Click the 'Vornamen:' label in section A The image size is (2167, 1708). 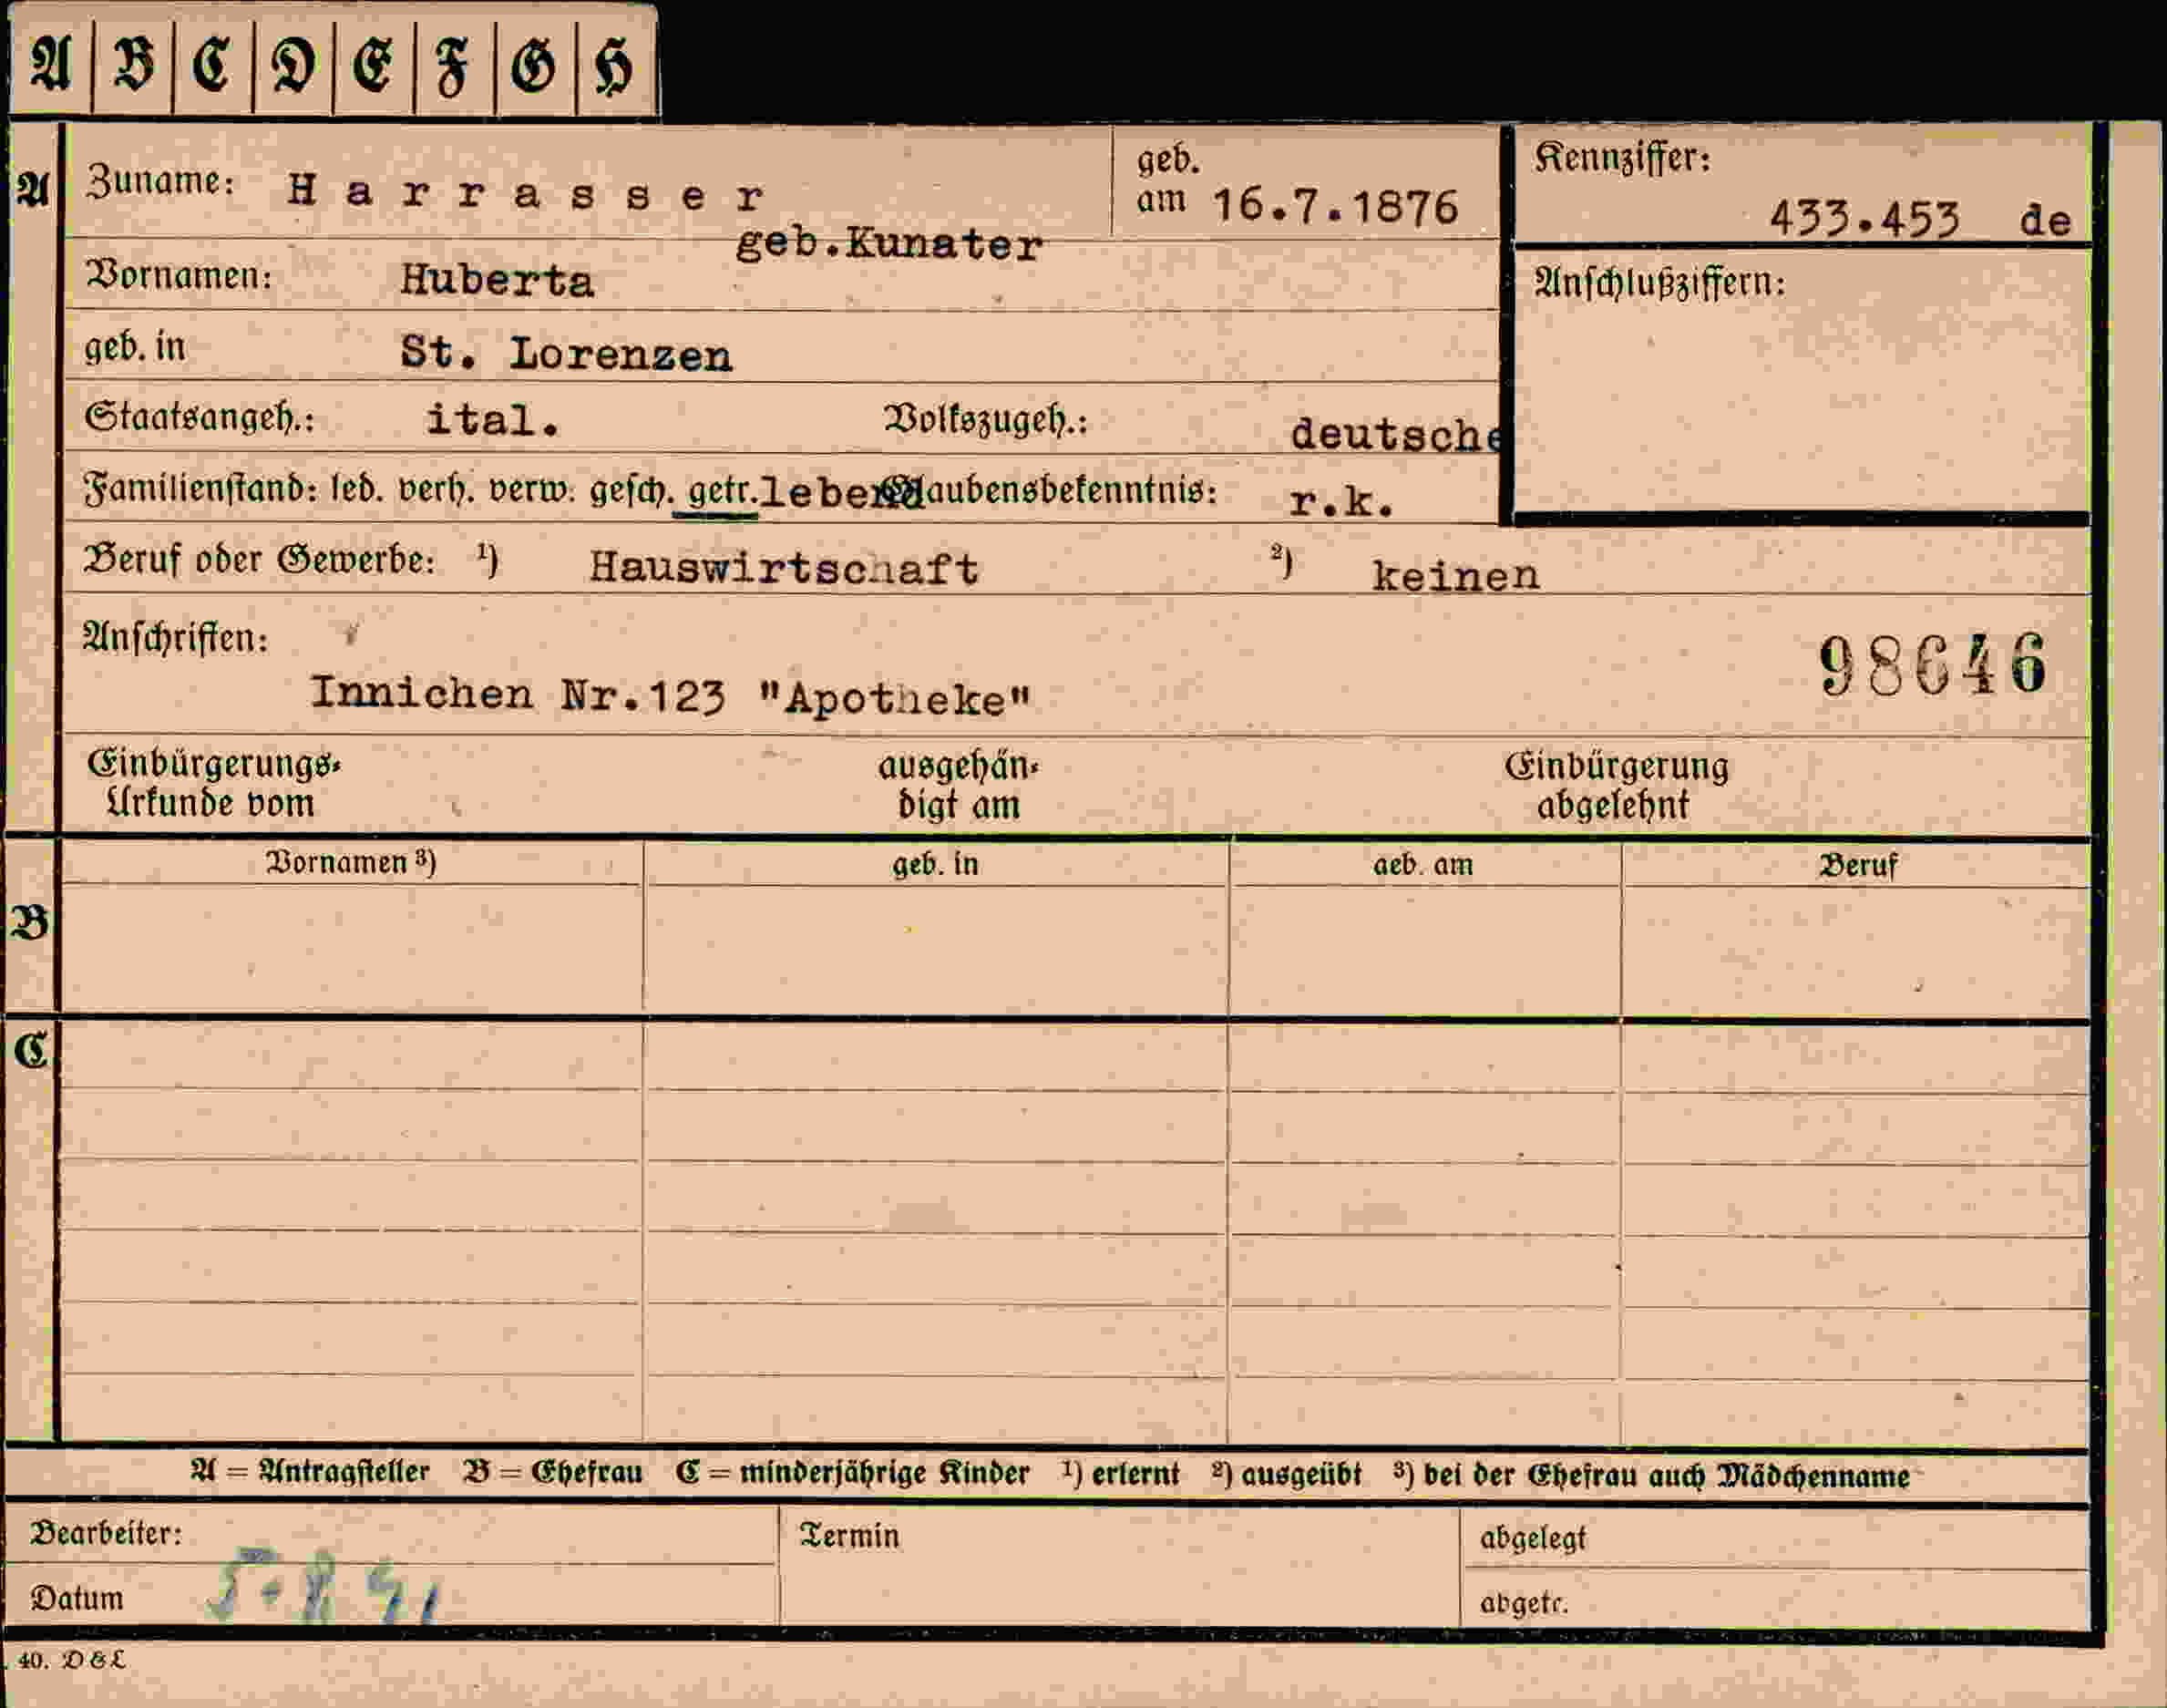point(179,275)
